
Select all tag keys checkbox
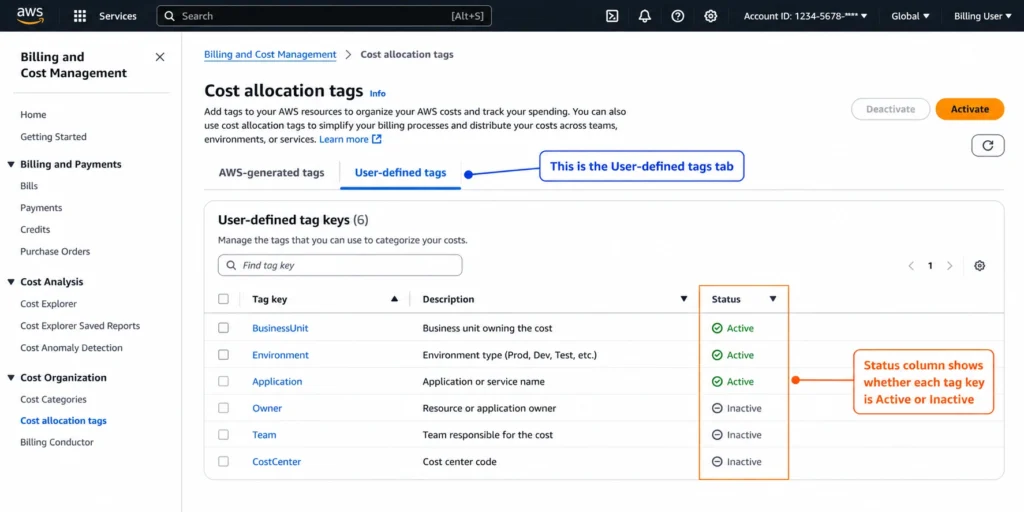coord(223,299)
